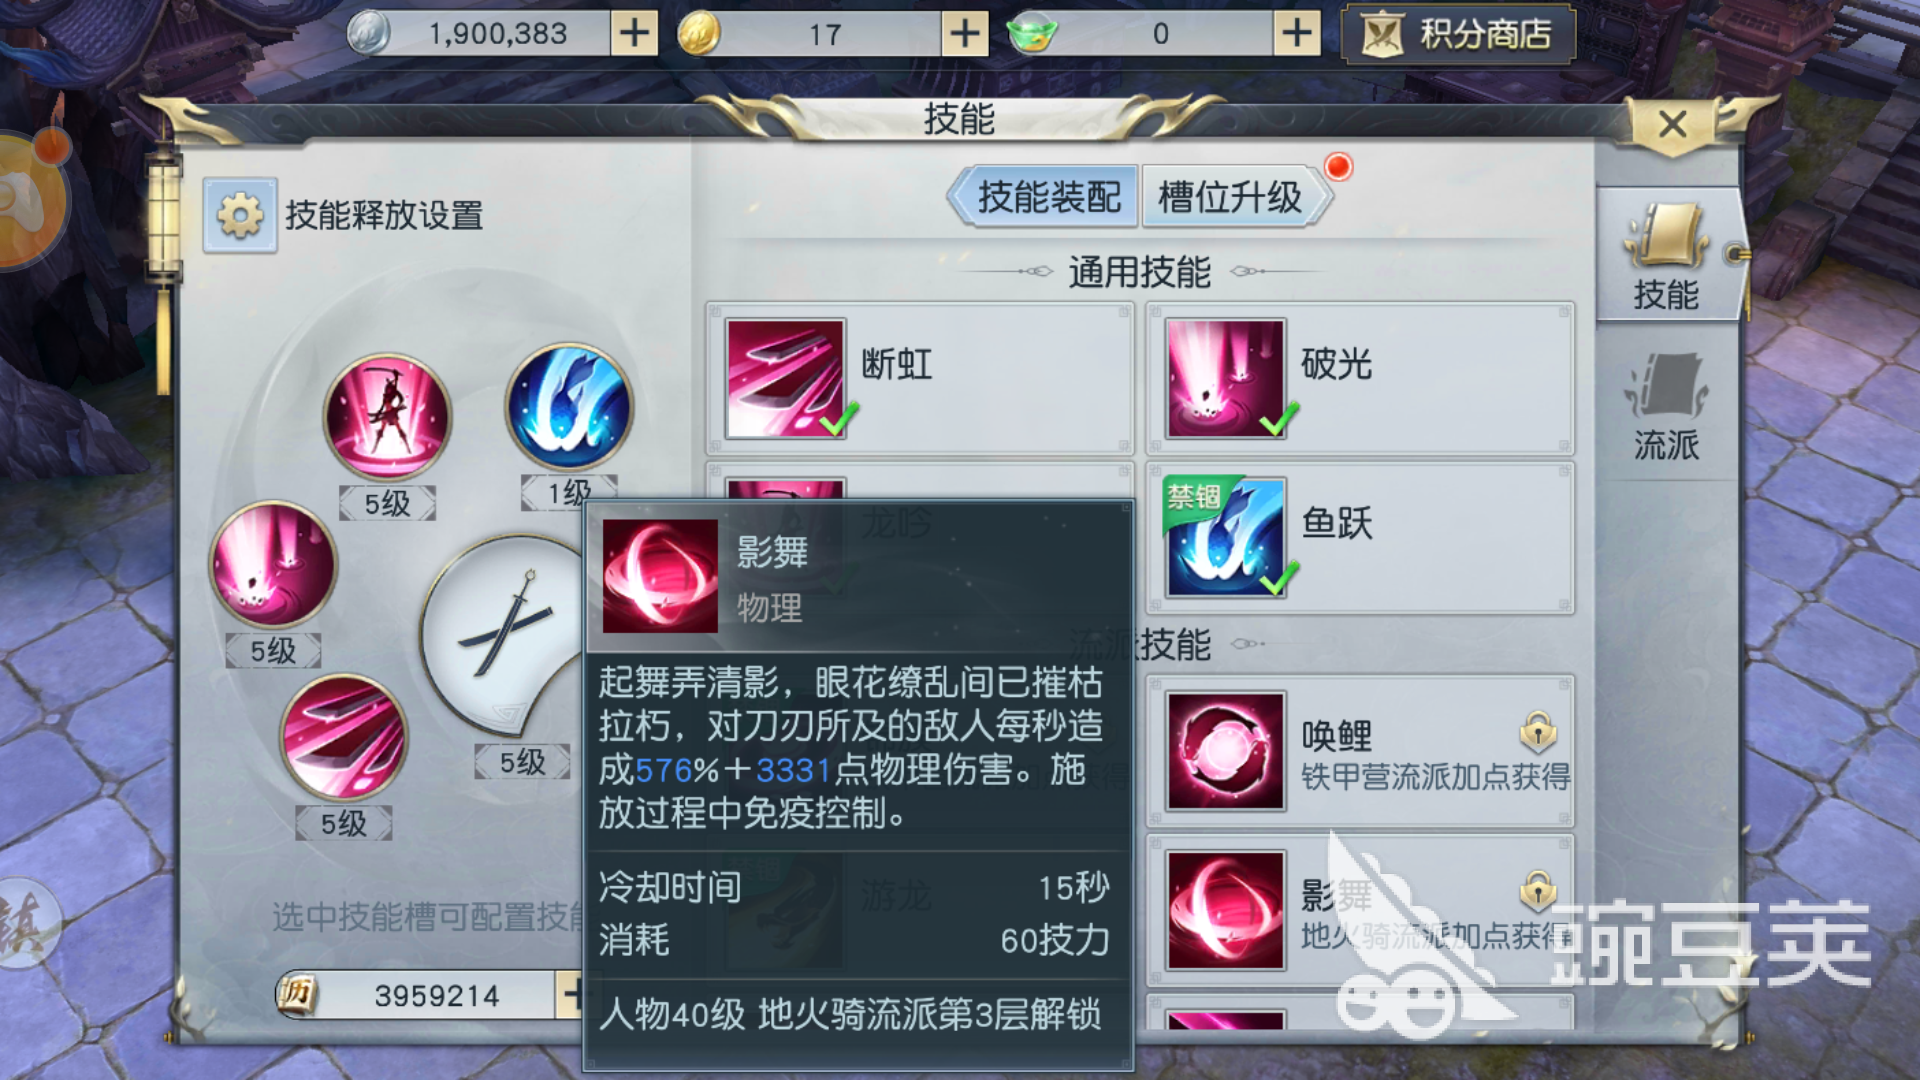This screenshot has height=1080, width=1920.
Task: Open the 积分商店 points shop
Action: click(x=1459, y=35)
